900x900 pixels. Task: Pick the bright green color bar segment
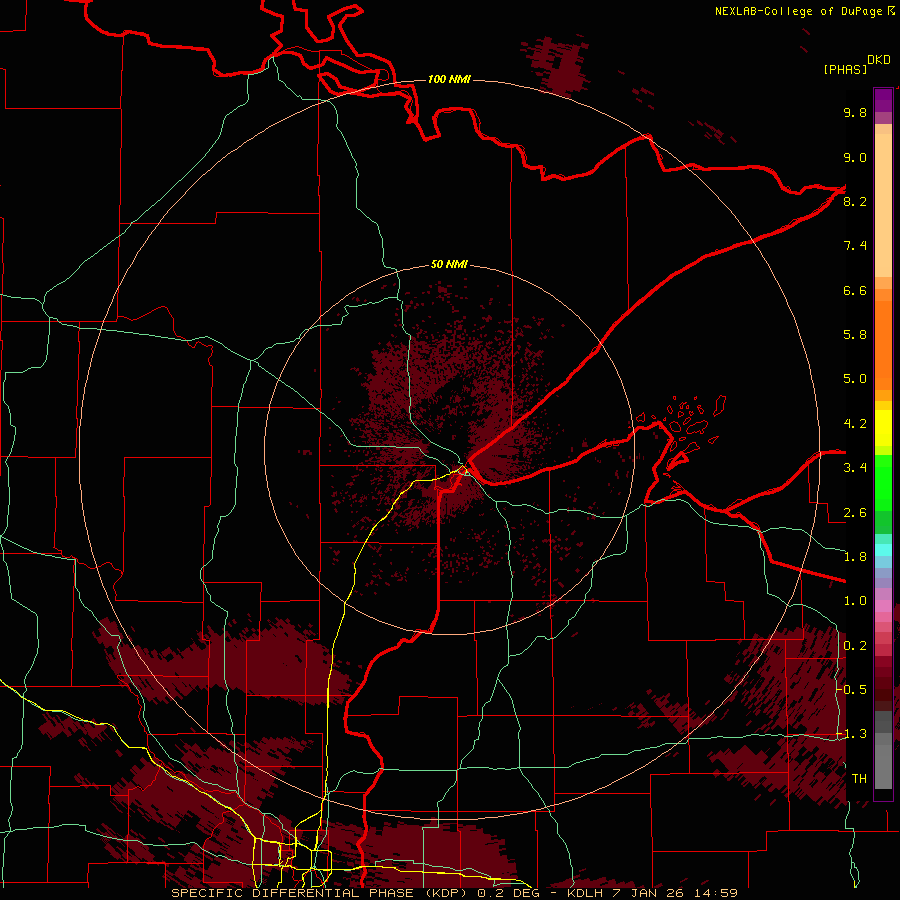[x=883, y=483]
